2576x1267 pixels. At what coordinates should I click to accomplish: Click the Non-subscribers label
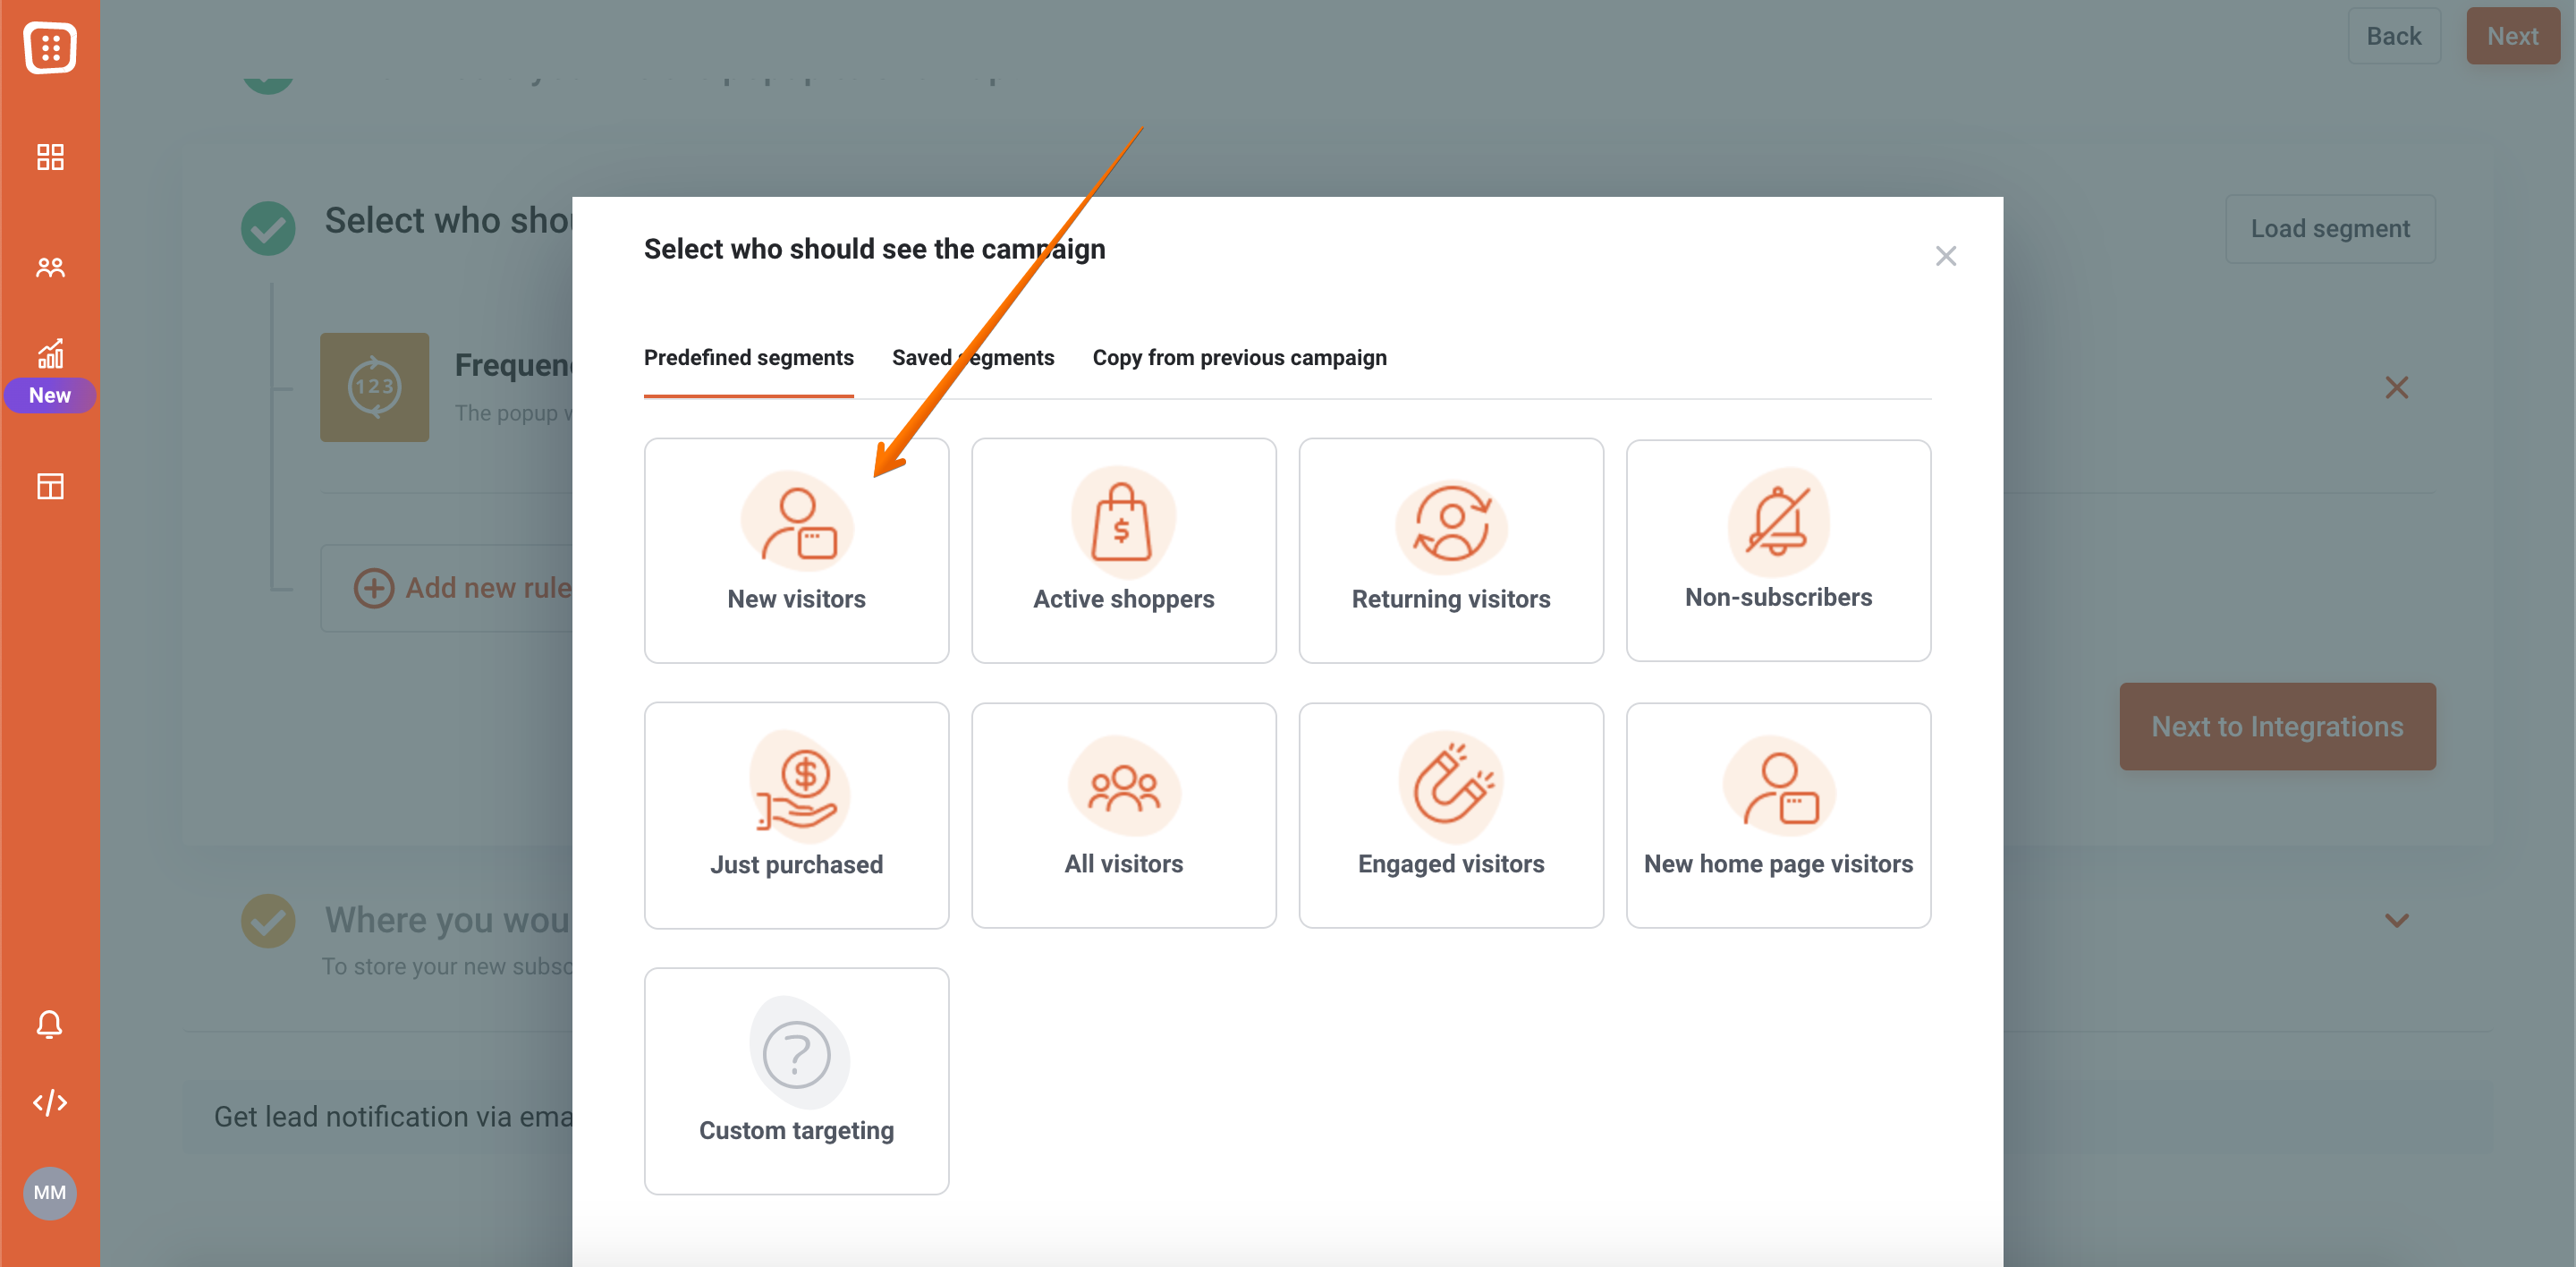point(1778,597)
